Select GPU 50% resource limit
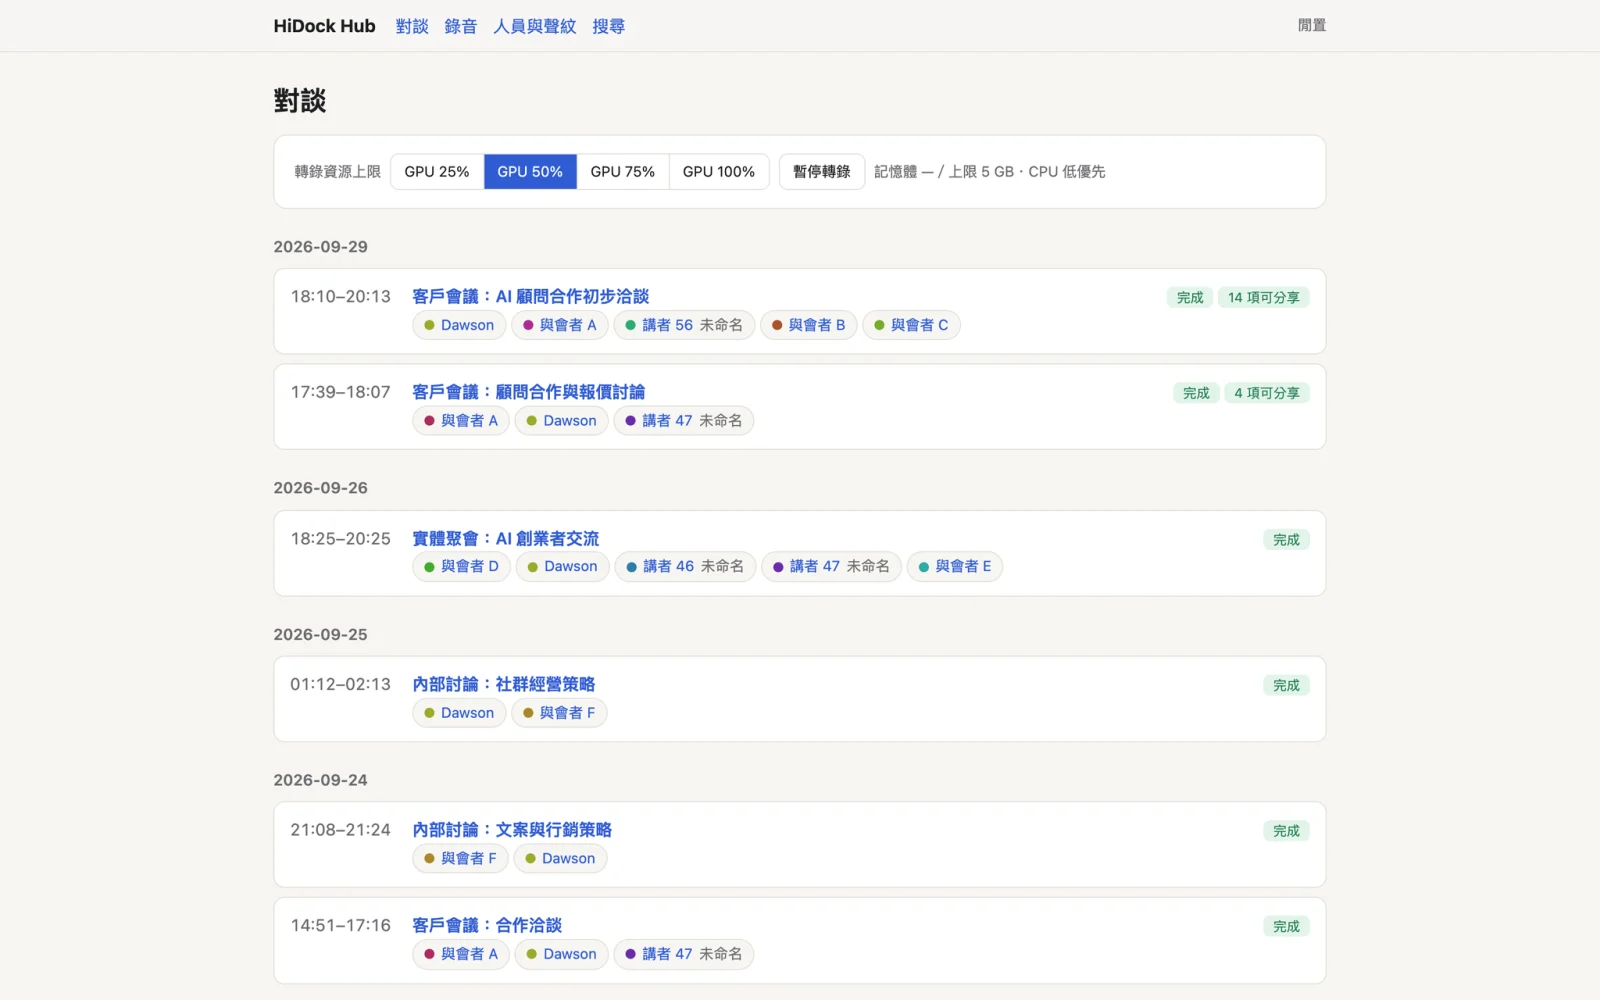The height and width of the screenshot is (1000, 1600). 530,172
